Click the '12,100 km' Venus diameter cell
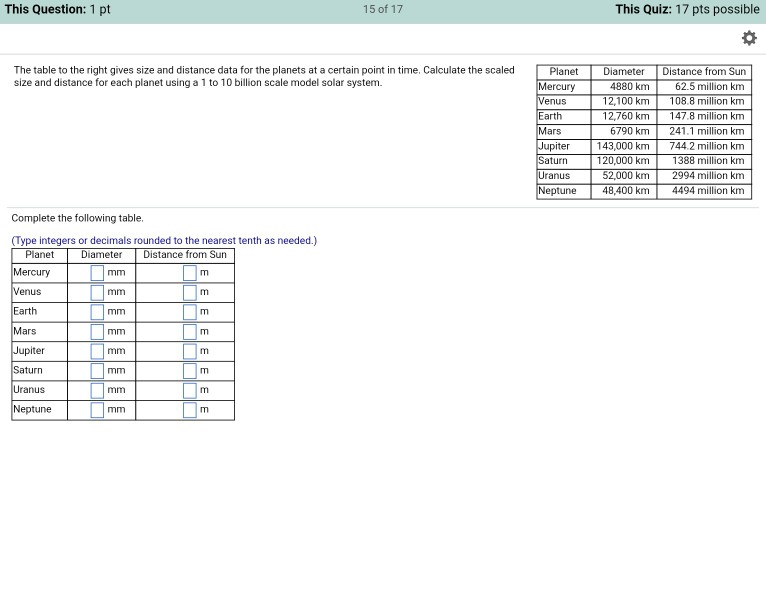 624,101
